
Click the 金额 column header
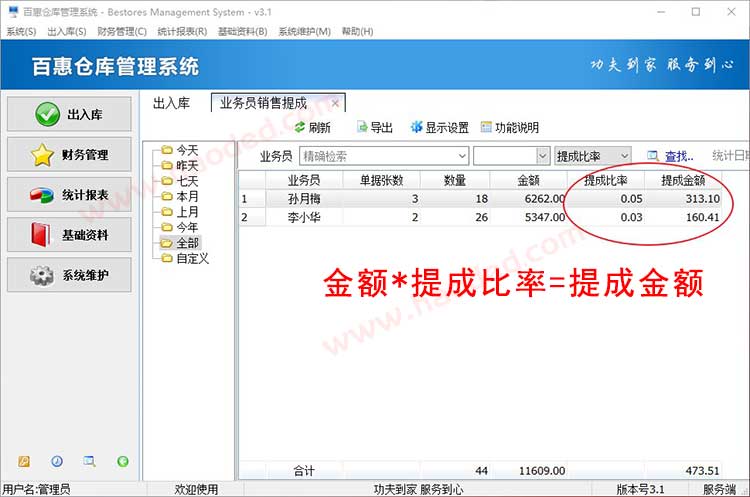[529, 180]
